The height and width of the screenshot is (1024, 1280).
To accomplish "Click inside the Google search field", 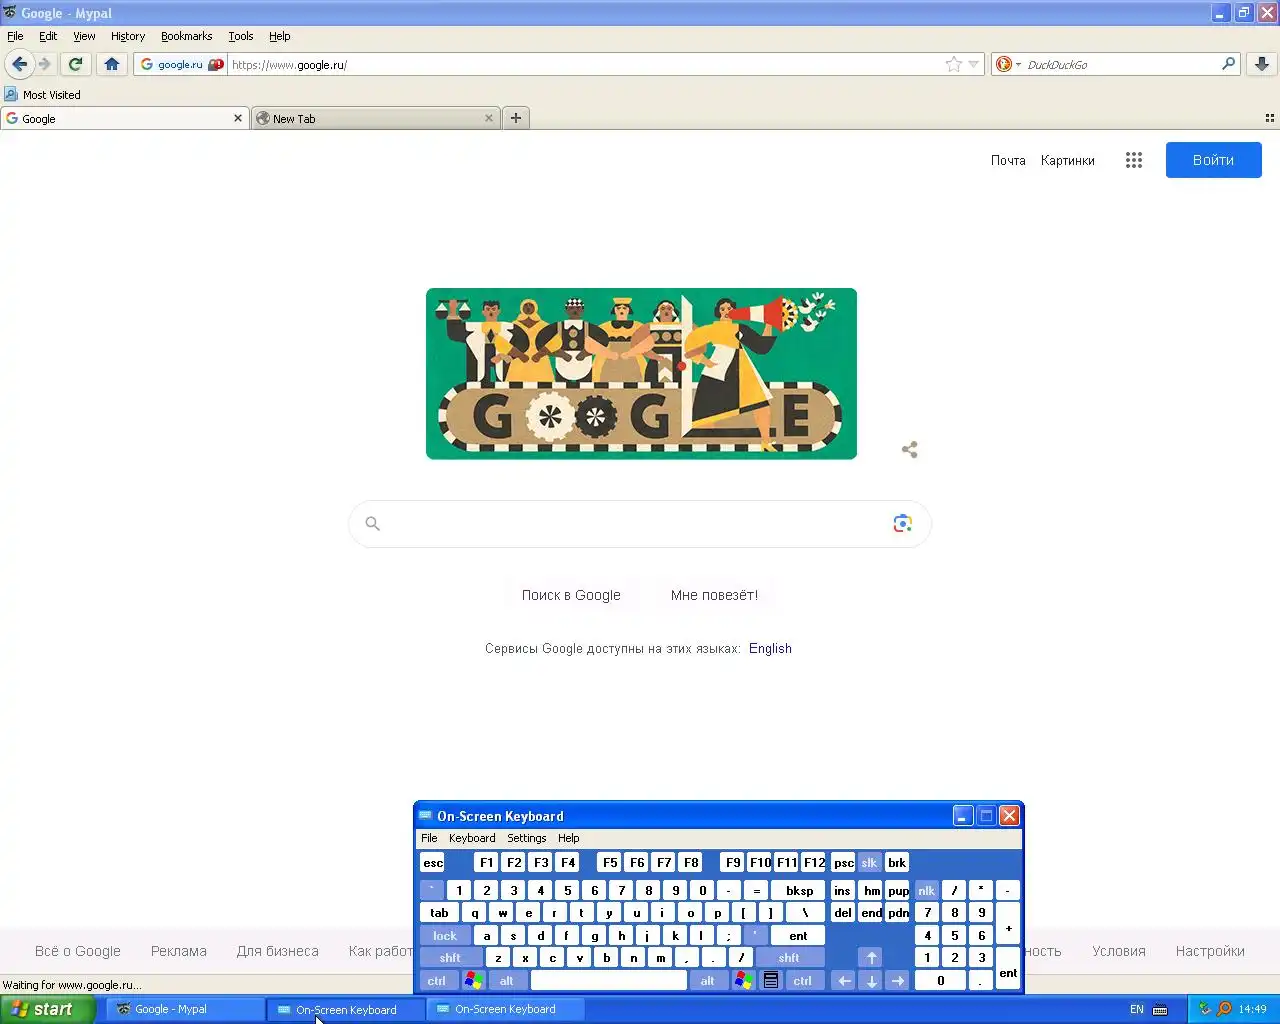I will click(x=640, y=524).
